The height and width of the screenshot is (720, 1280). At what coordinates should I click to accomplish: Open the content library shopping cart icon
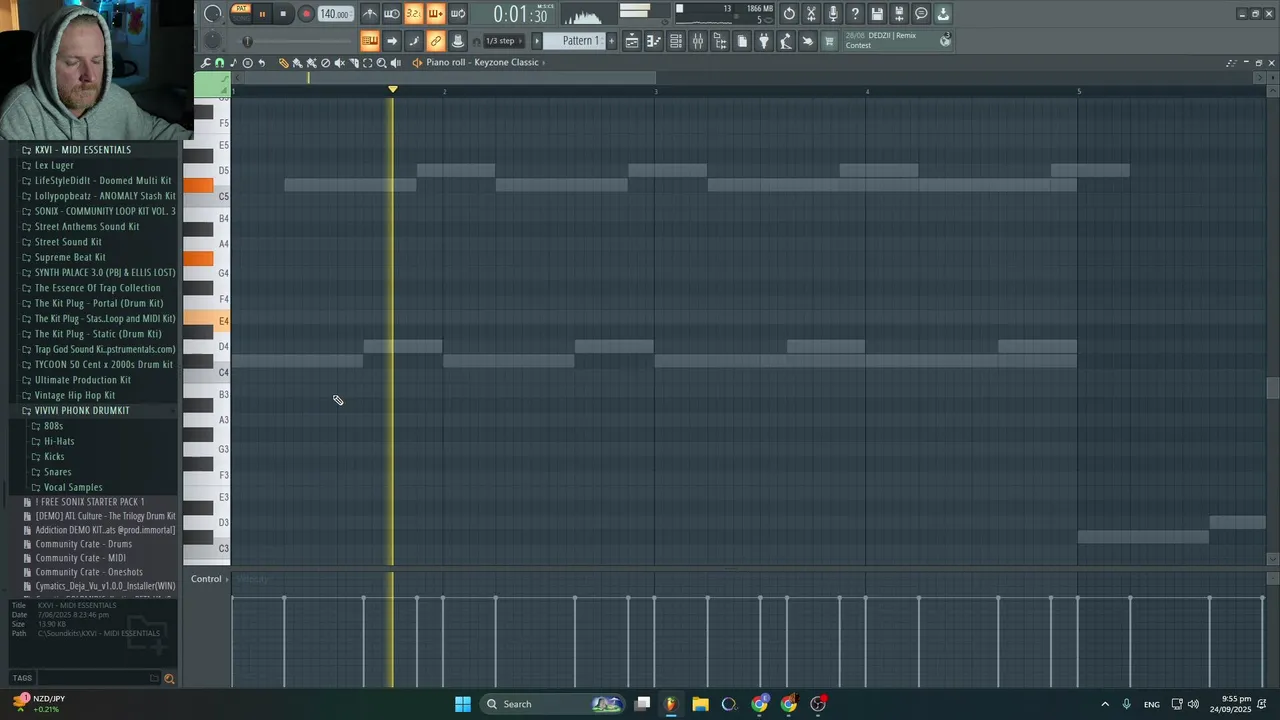pos(829,41)
